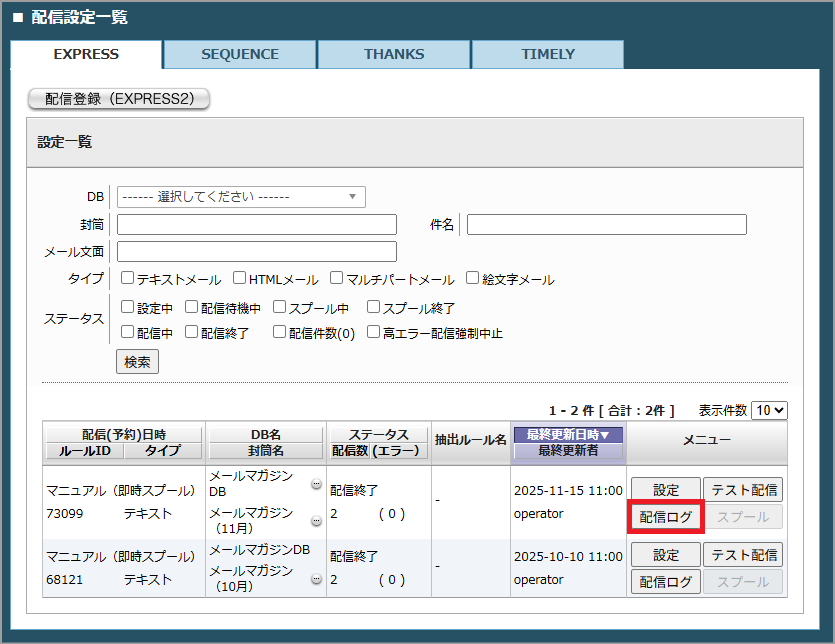This screenshot has height=644, width=835.
Task: Click the ellipsis icon beside メールマガジンDB in first row
Action: pos(316,484)
